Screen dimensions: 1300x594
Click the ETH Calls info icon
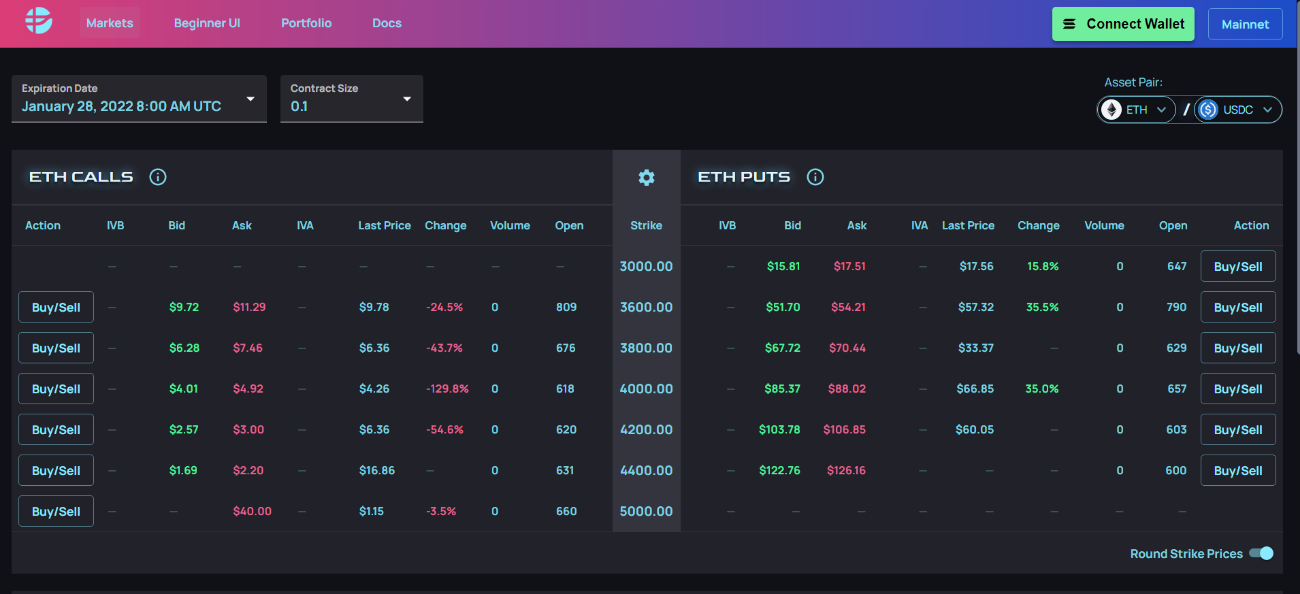click(x=157, y=177)
